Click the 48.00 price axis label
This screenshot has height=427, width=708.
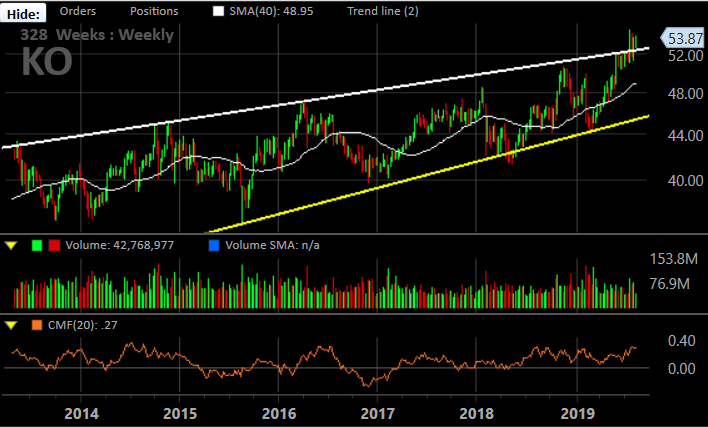(x=685, y=94)
